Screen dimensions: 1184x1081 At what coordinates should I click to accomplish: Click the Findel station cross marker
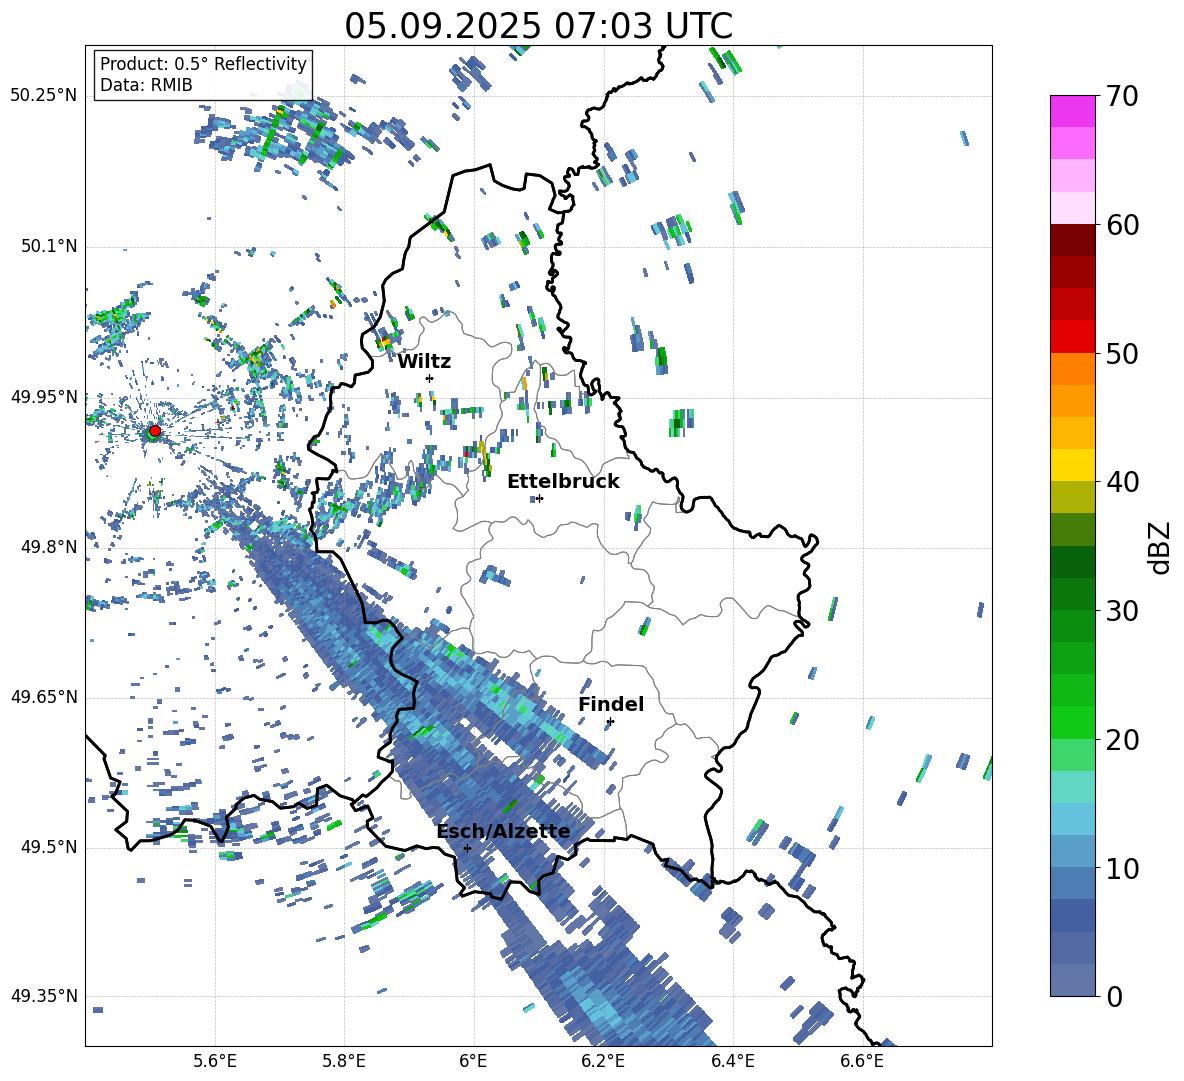click(610, 722)
